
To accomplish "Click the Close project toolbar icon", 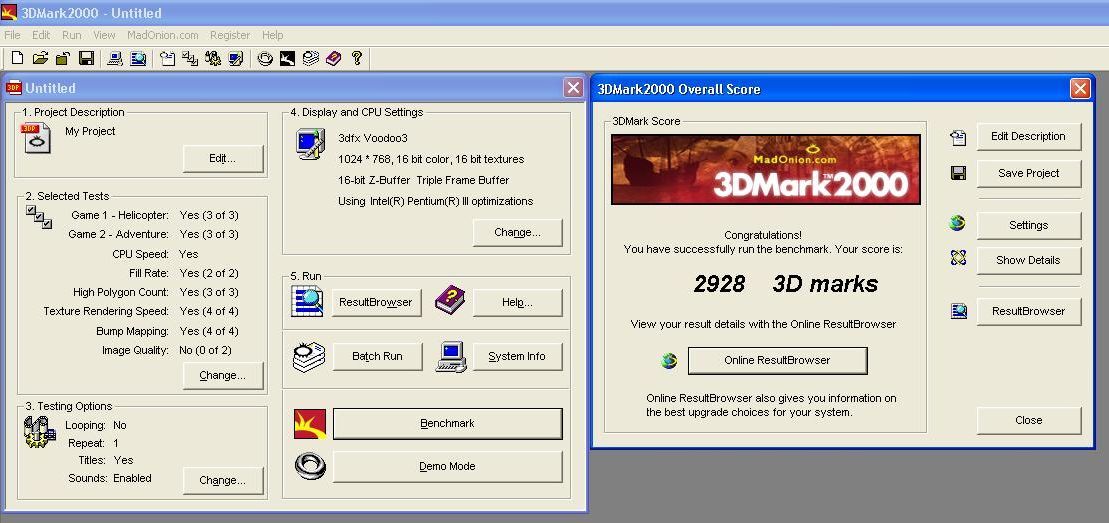I will (x=63, y=59).
